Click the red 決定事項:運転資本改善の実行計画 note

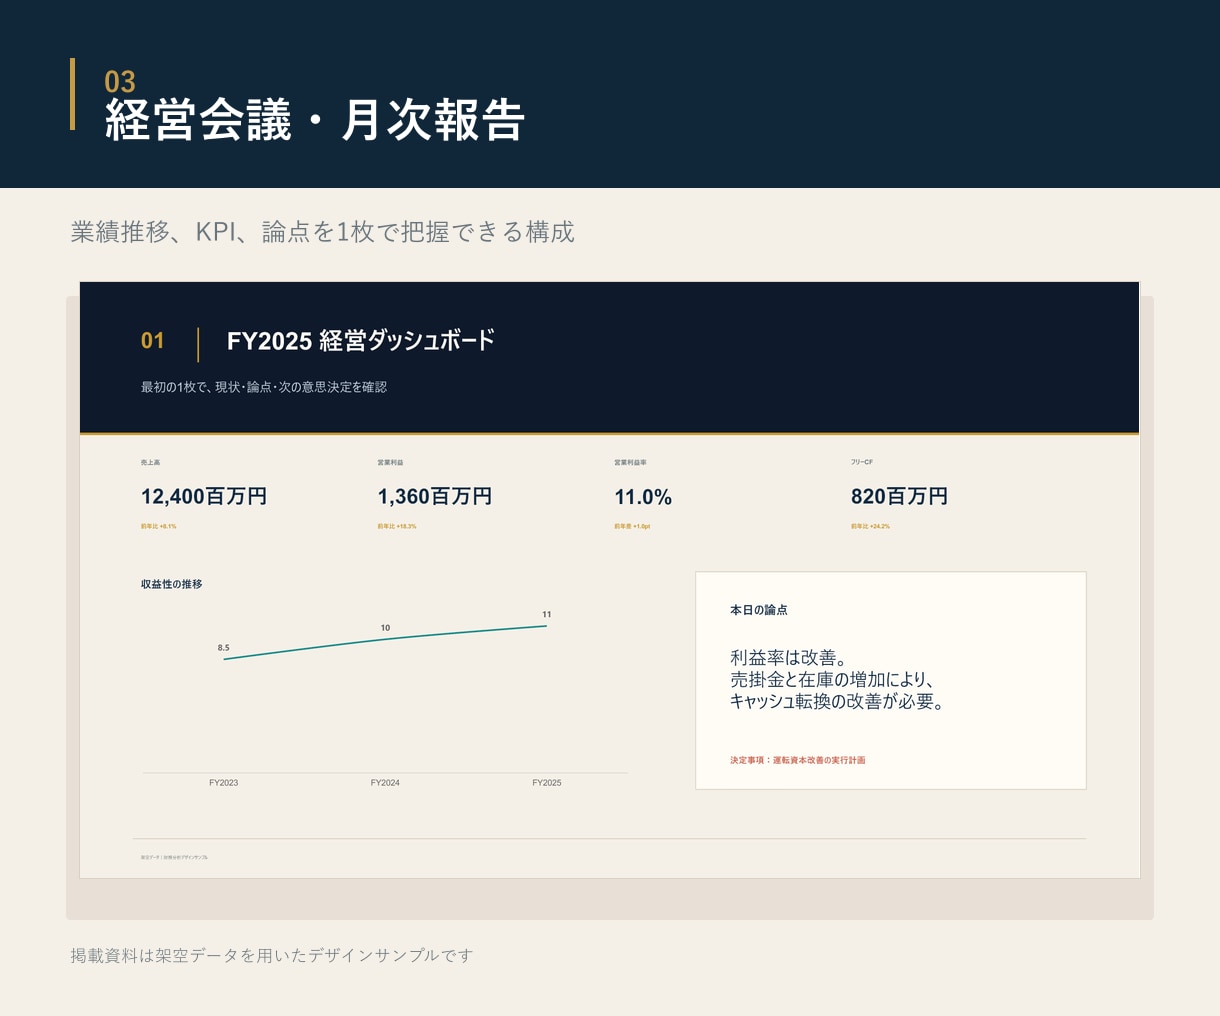[x=798, y=761]
